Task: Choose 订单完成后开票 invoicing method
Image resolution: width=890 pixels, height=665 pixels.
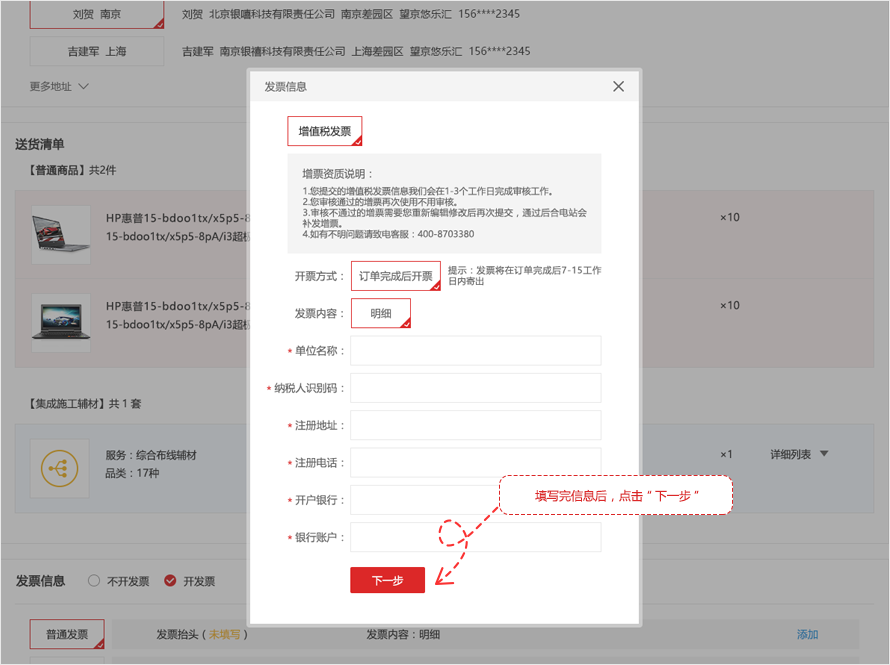Action: [396, 276]
